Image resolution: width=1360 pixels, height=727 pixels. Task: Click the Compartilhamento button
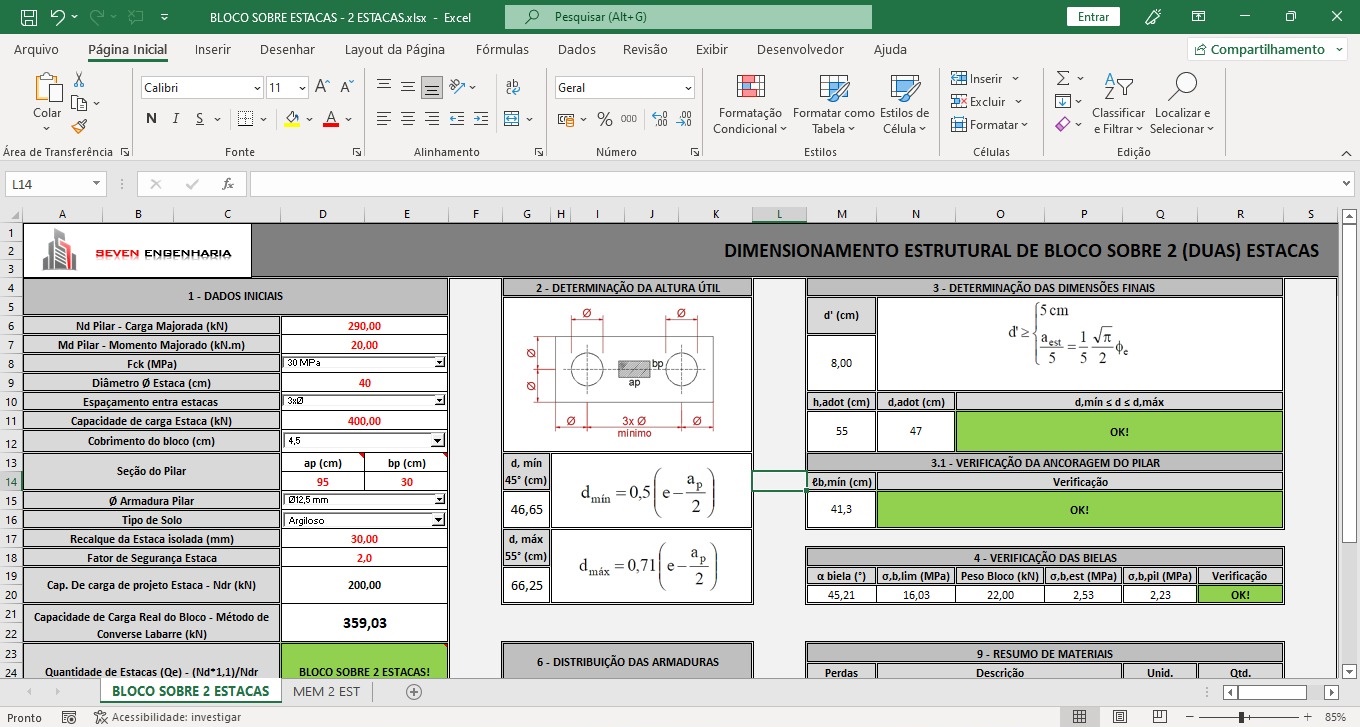pos(1266,49)
